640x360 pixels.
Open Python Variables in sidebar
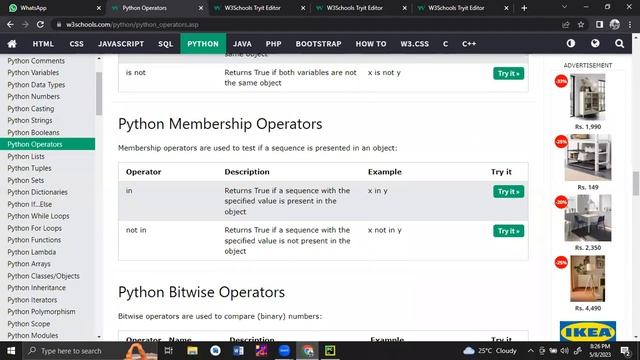pyautogui.click(x=33, y=73)
